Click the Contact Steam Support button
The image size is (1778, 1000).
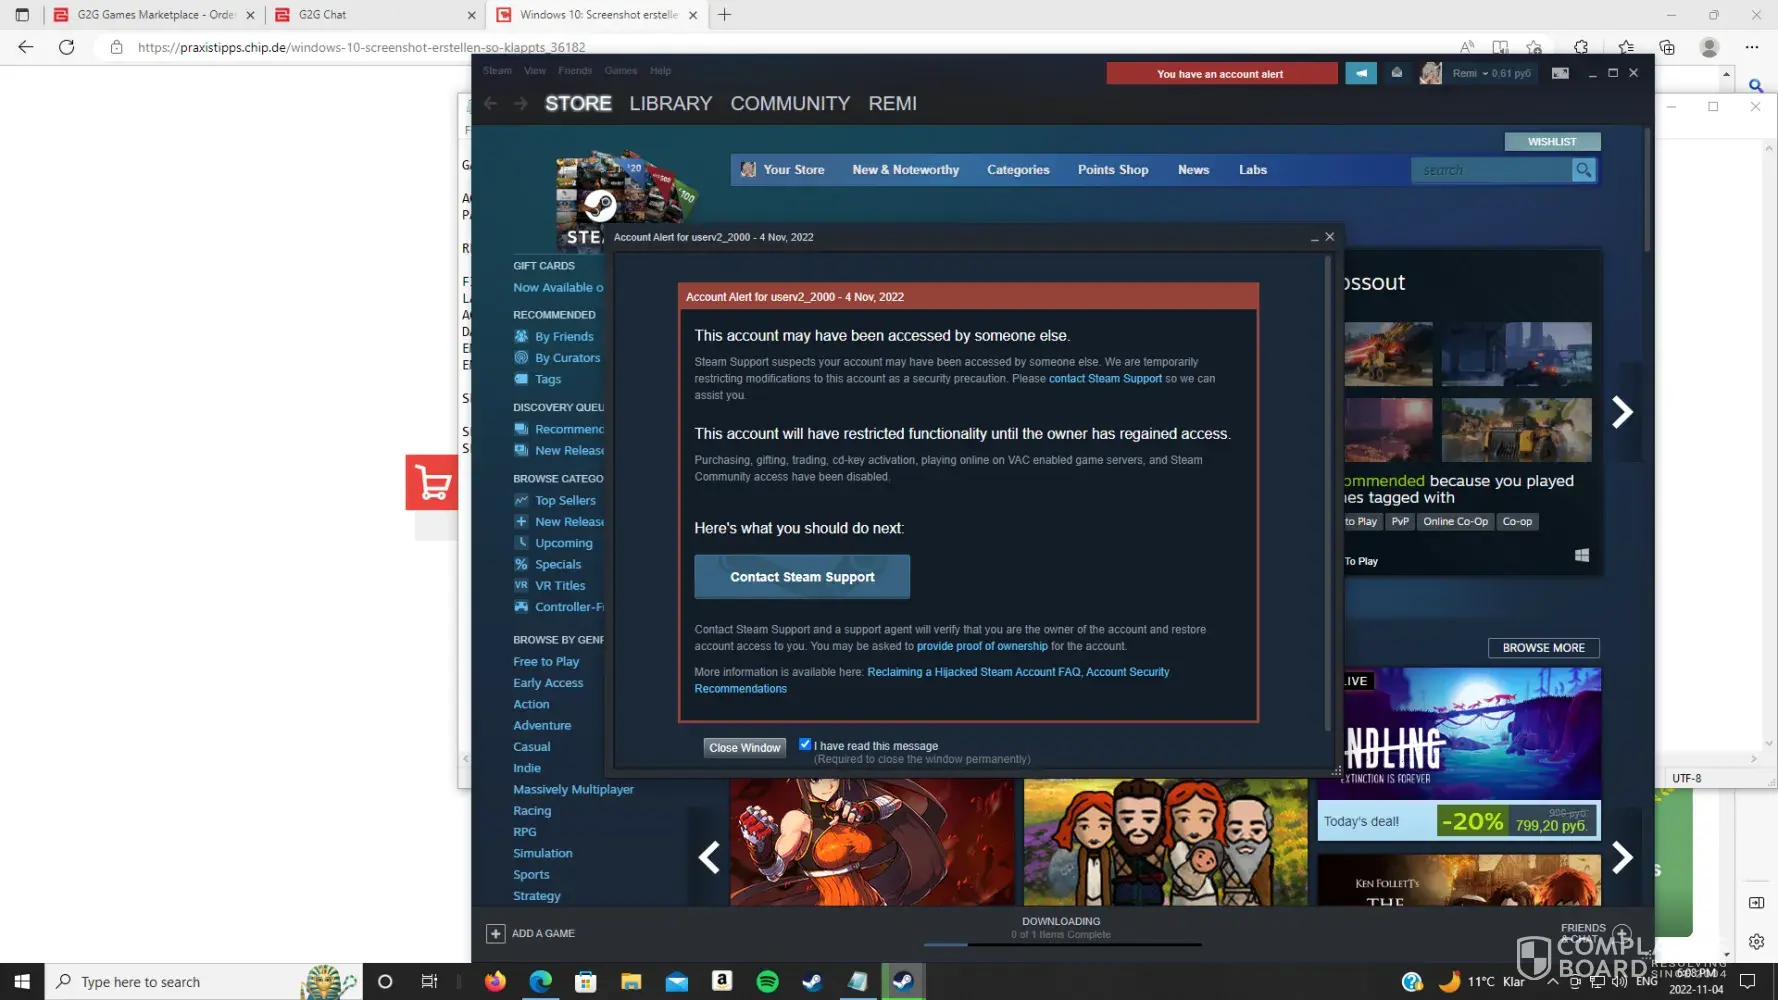click(802, 577)
